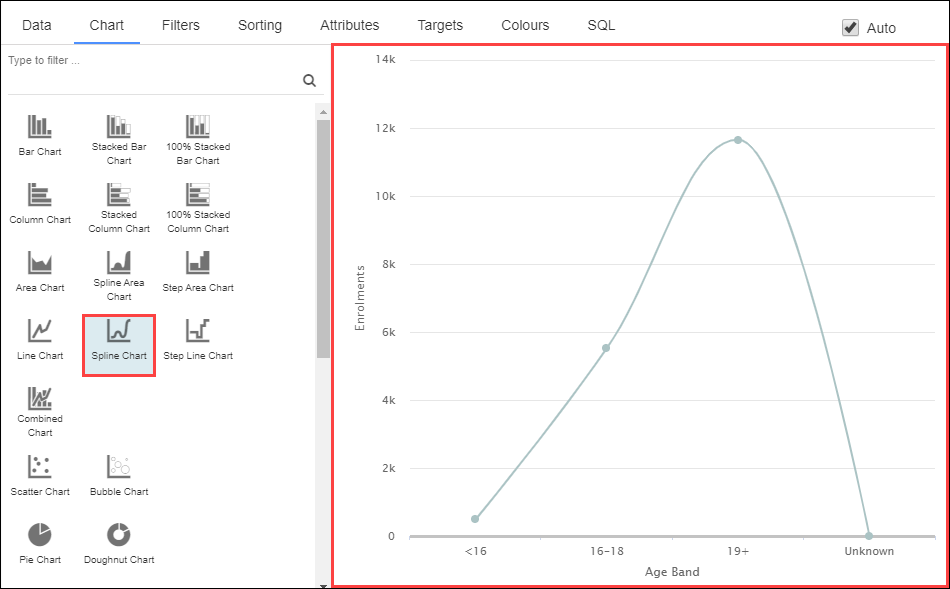Viewport: 950px width, 589px height.
Task: Select the Combined Chart type
Action: coord(39,405)
